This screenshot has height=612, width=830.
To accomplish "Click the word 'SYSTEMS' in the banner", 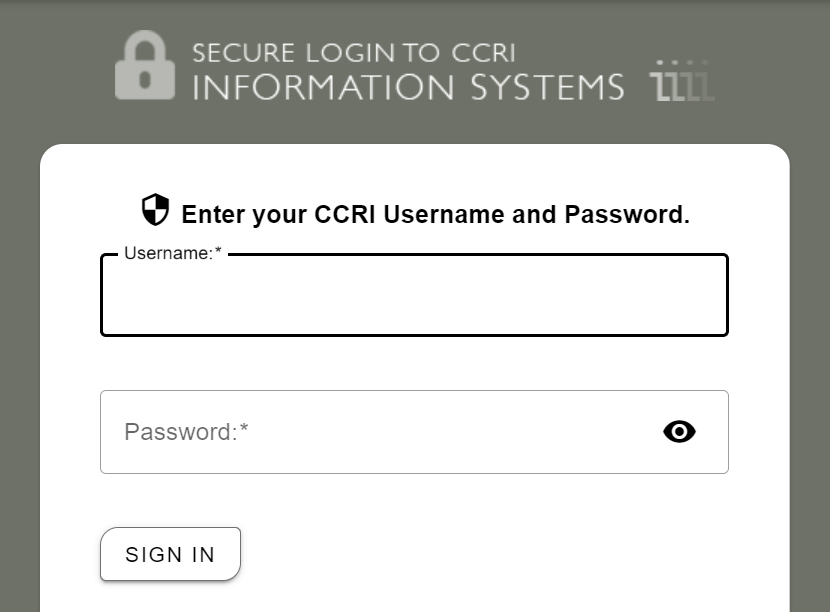I will click(548, 87).
